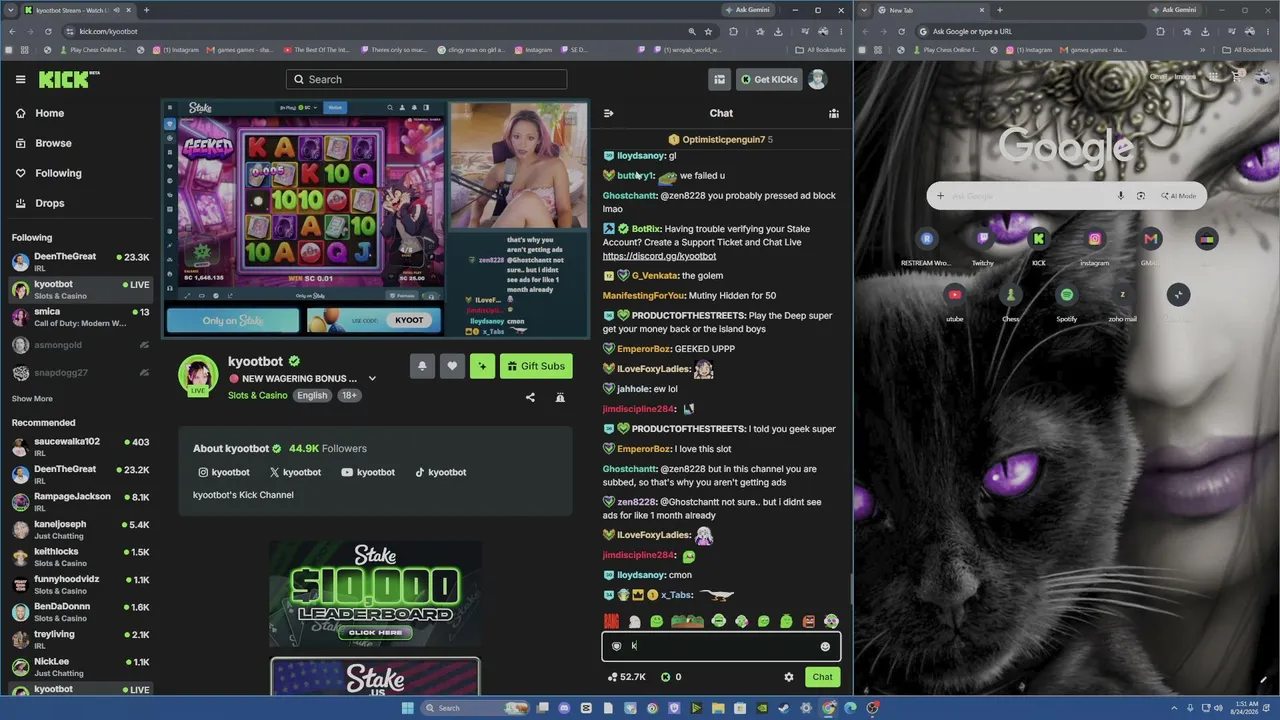Open RampageJackson in Recommended list
The height and width of the screenshot is (720, 1280).
tap(80, 501)
